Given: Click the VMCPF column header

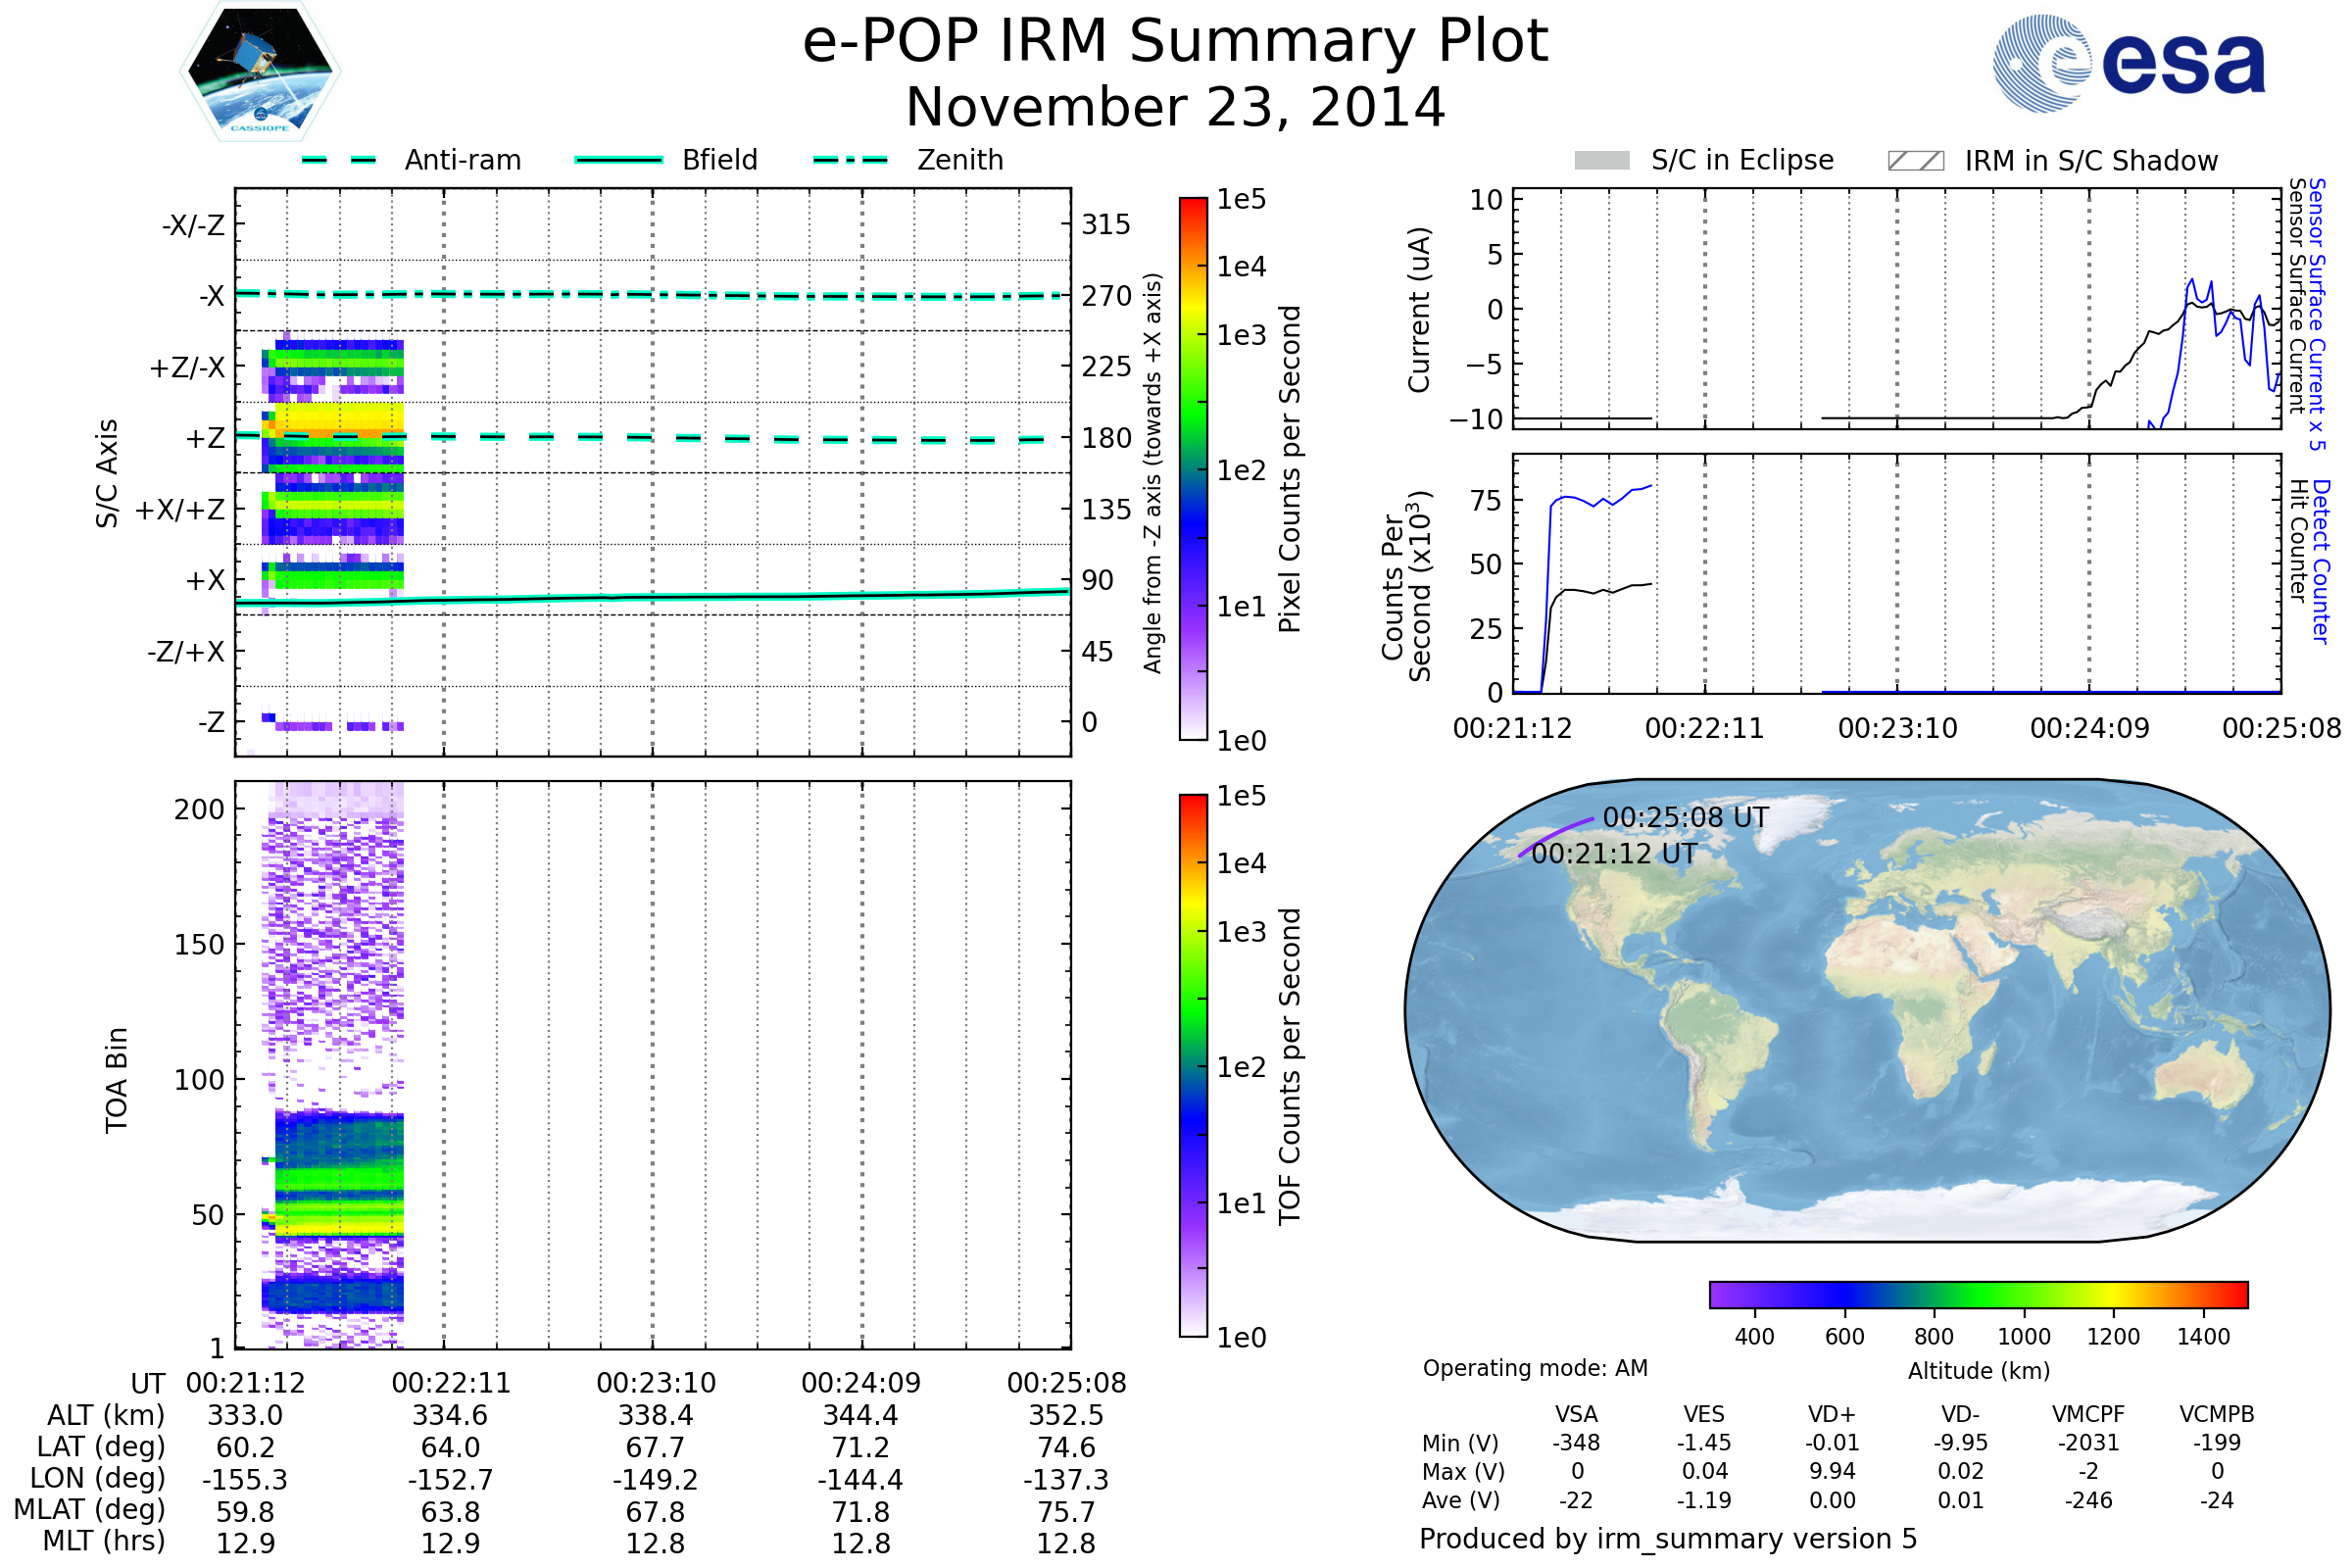Looking at the screenshot, I should pyautogui.click(x=2088, y=1414).
